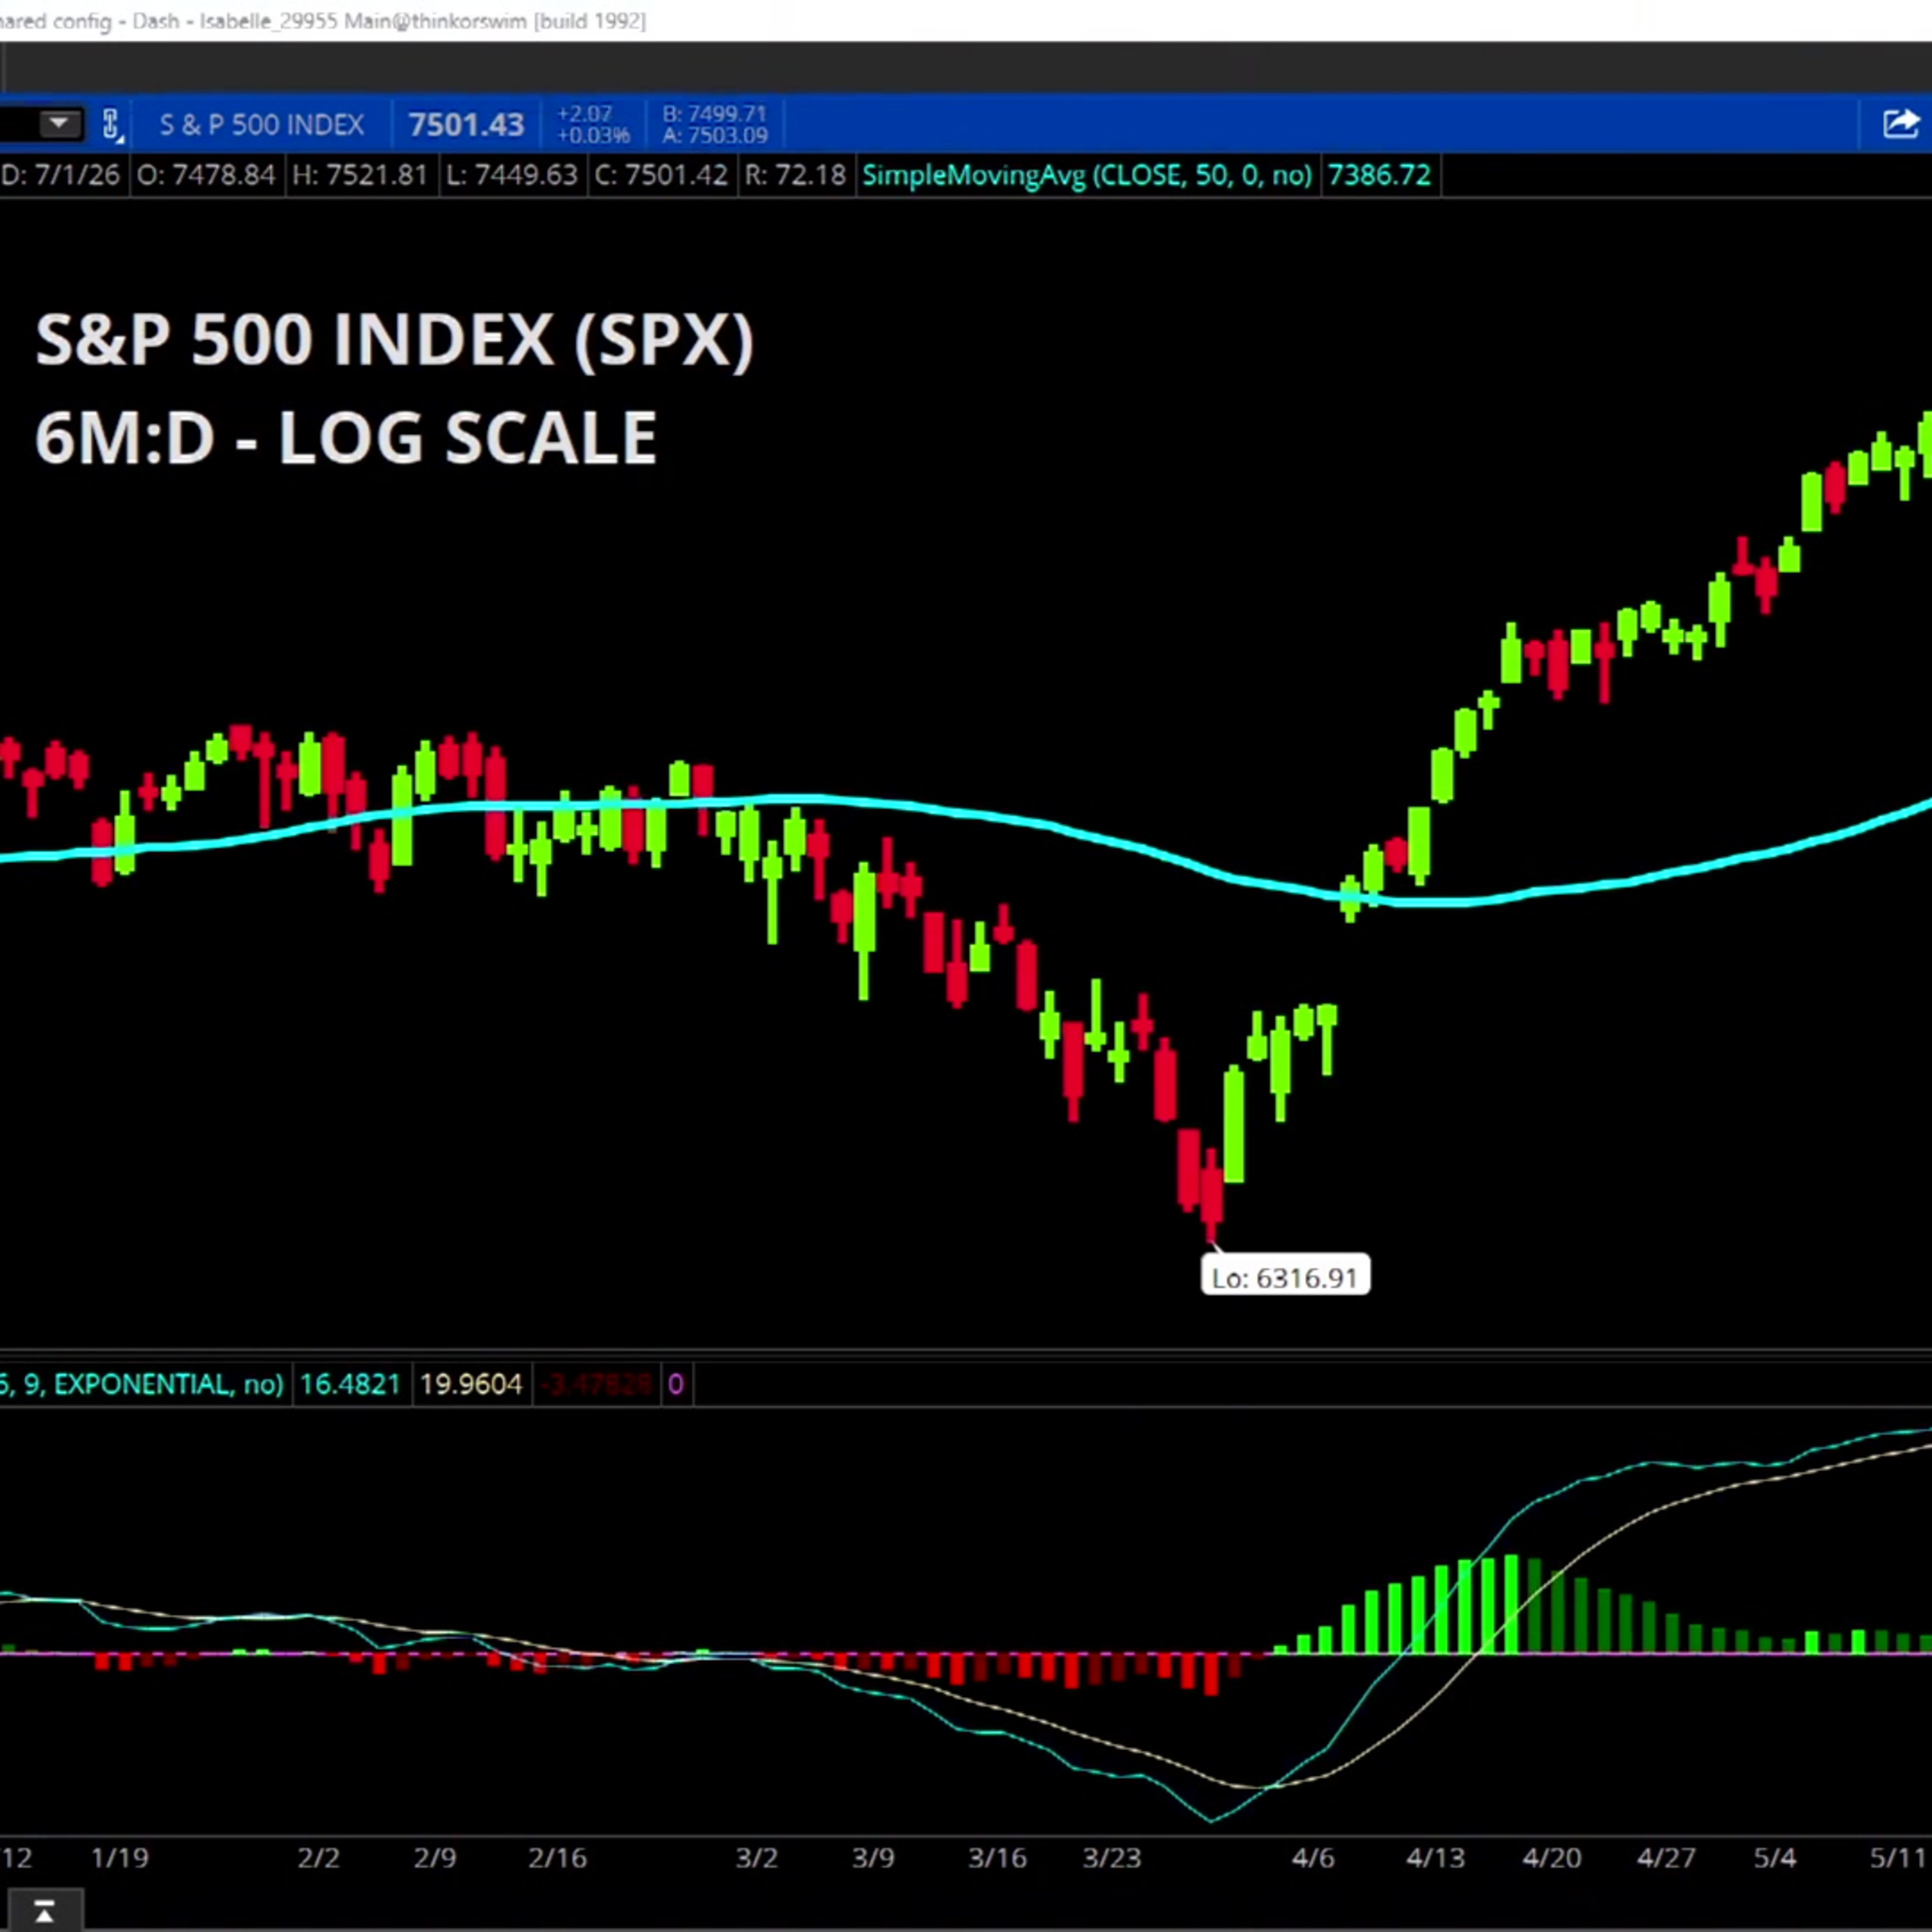Image resolution: width=1932 pixels, height=1932 pixels.
Task: Click the 3/23 date axis label
Action: 1112,1858
